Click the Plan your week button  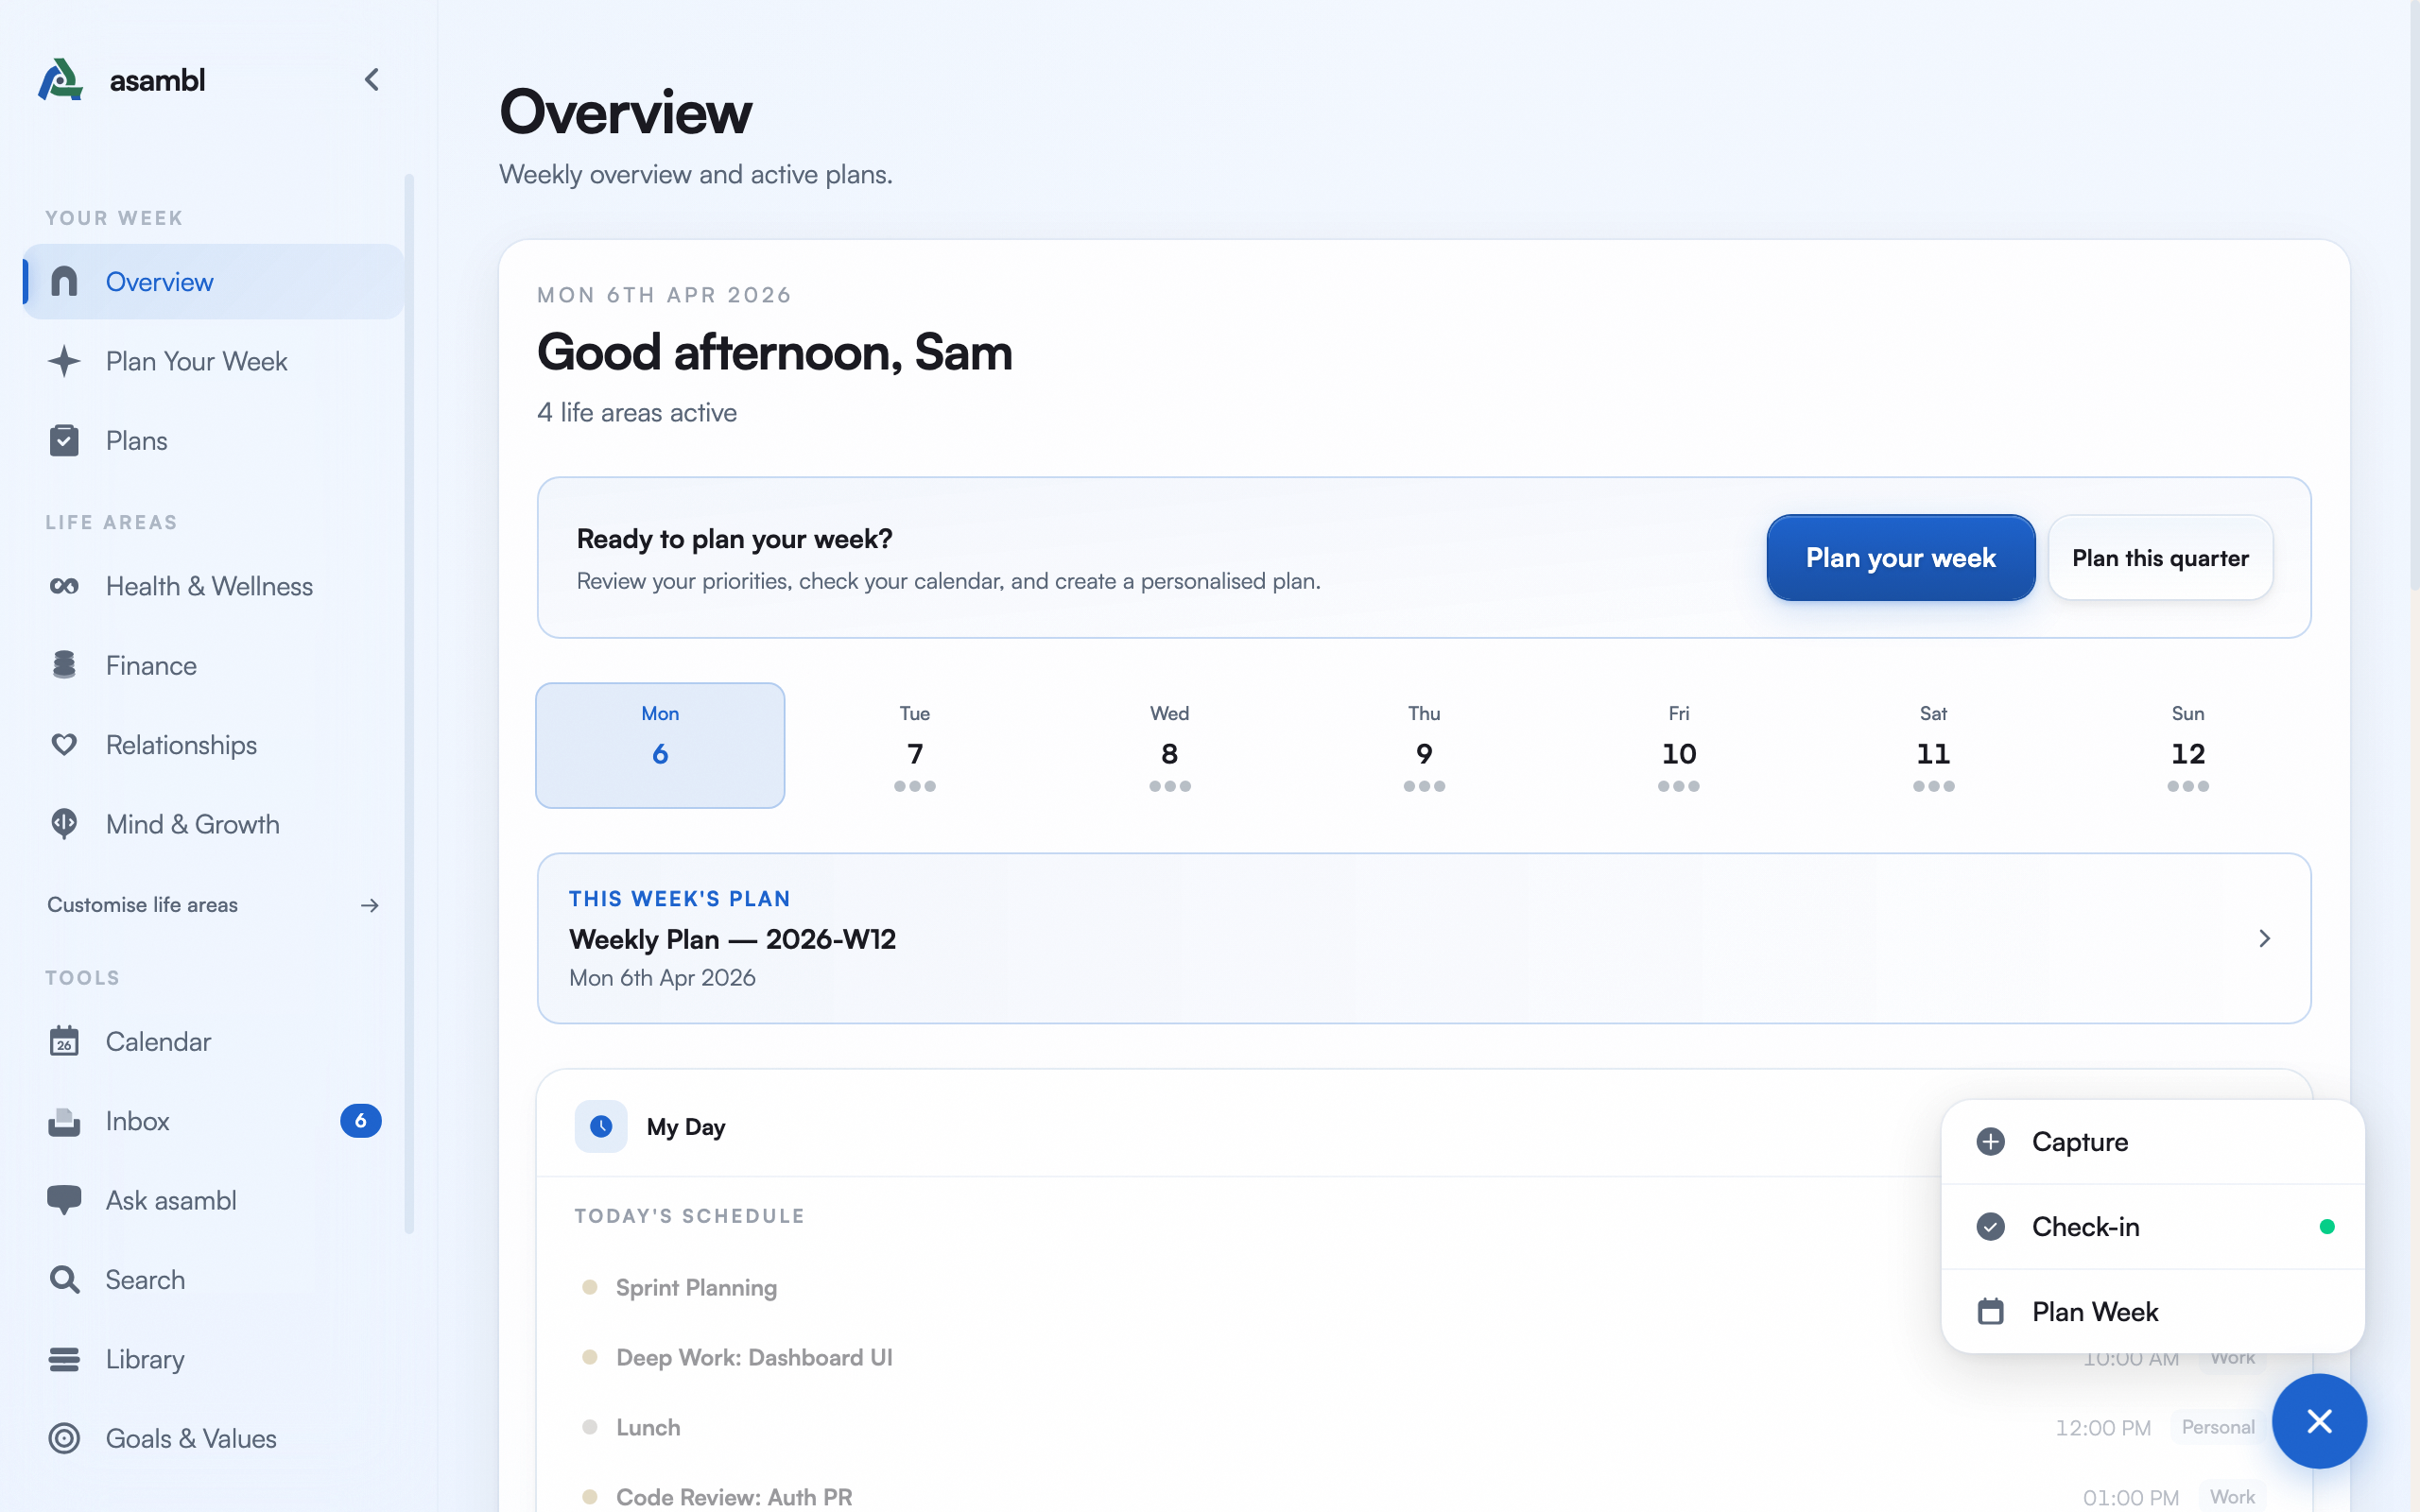coord(1899,558)
